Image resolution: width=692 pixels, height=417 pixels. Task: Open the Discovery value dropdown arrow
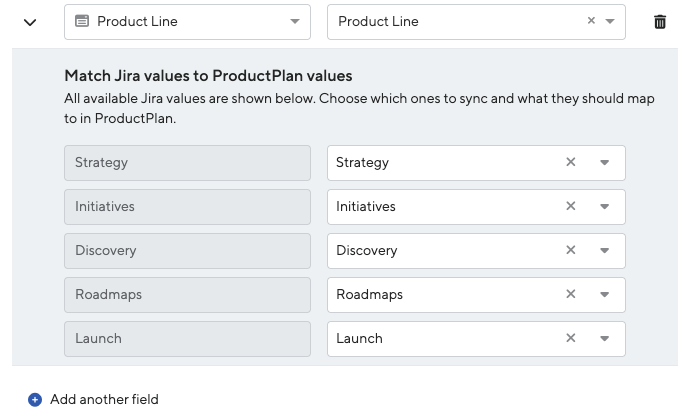click(605, 250)
